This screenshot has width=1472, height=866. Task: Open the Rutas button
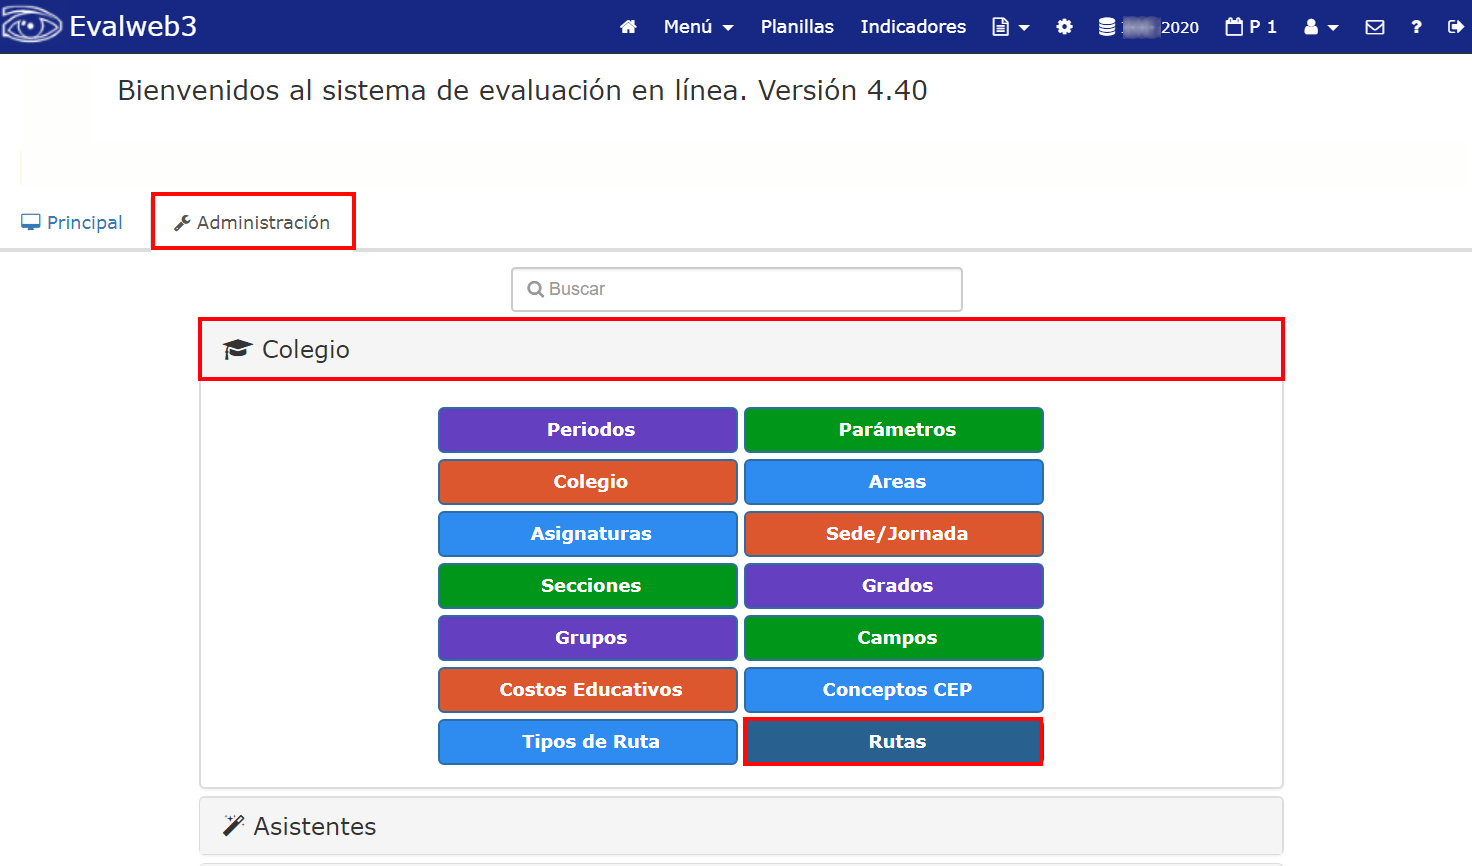point(894,742)
